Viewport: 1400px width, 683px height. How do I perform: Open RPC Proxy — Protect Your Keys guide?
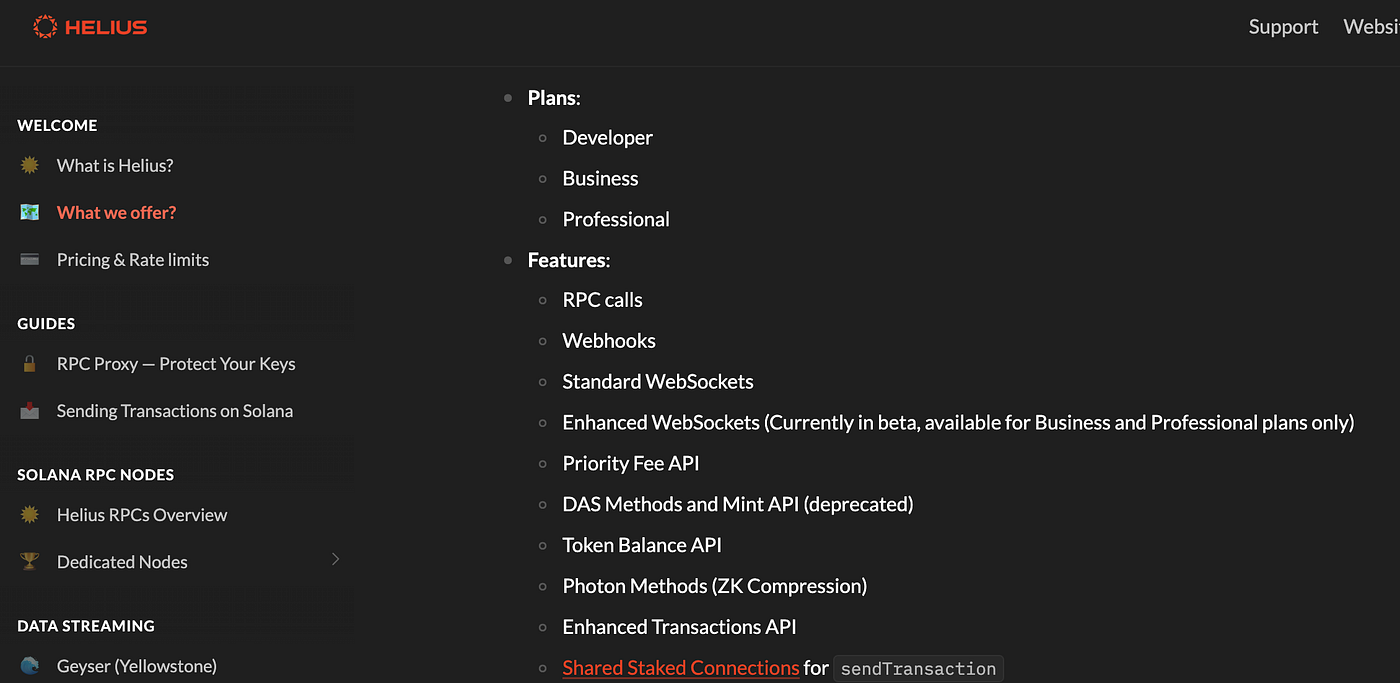(x=176, y=364)
